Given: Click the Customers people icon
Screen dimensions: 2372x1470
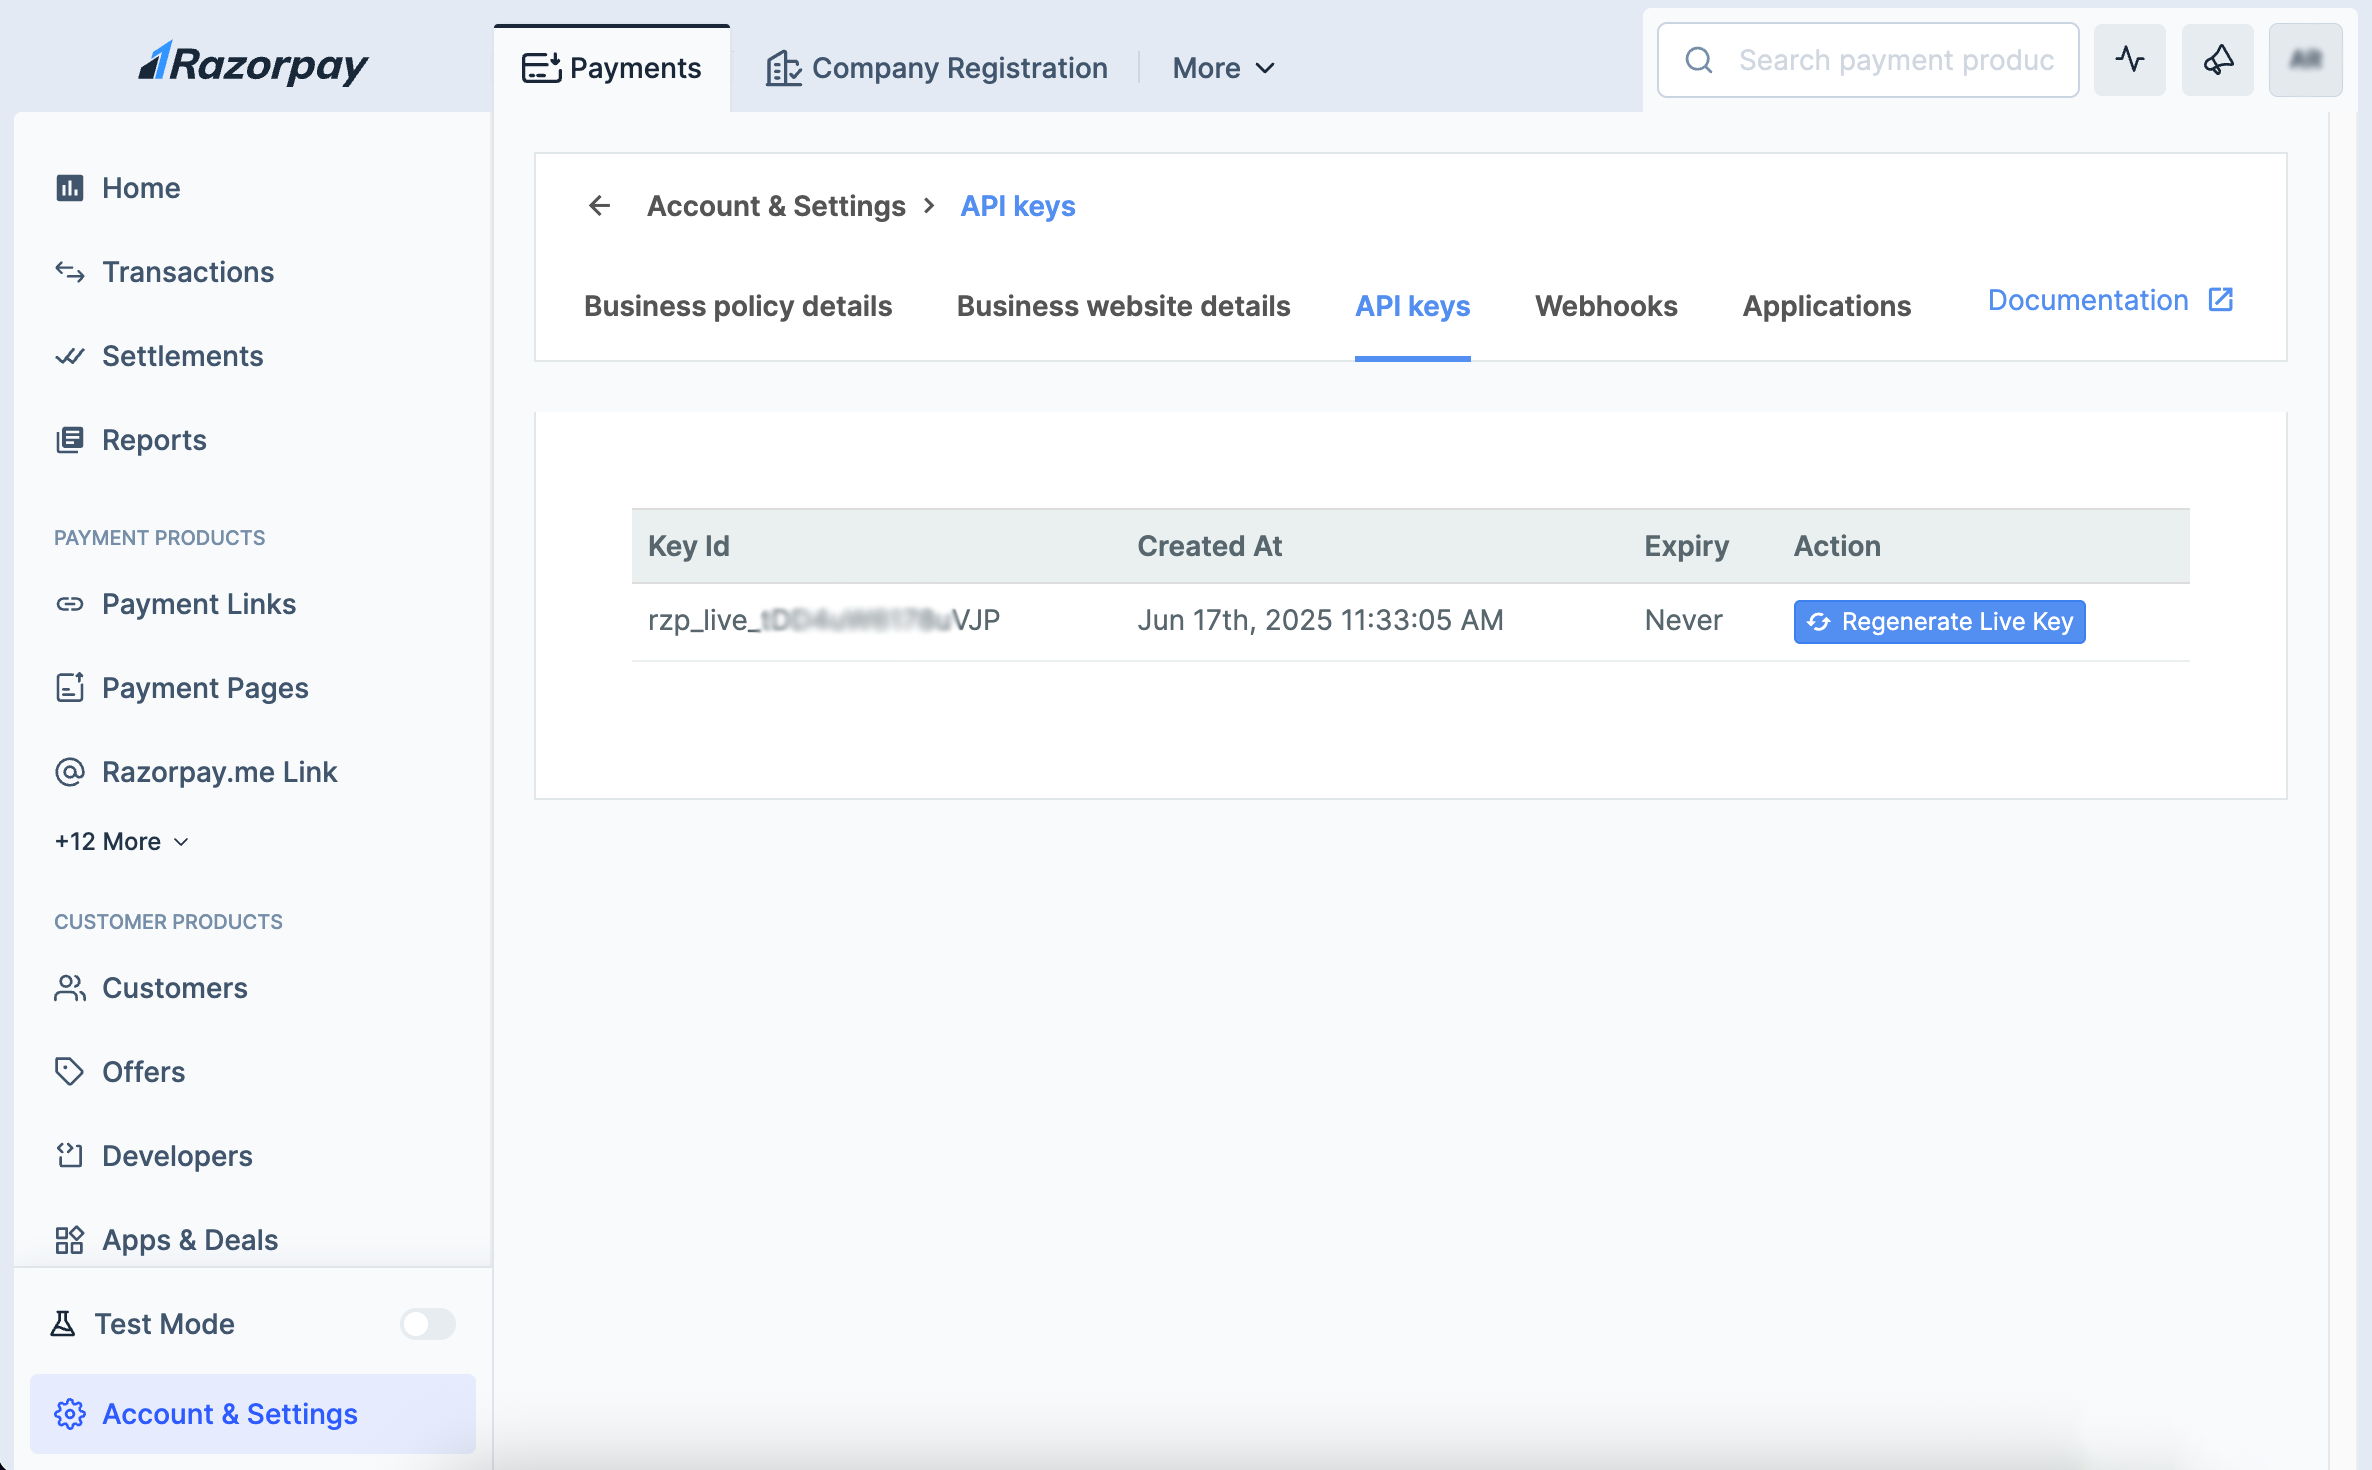Looking at the screenshot, I should click(70, 988).
